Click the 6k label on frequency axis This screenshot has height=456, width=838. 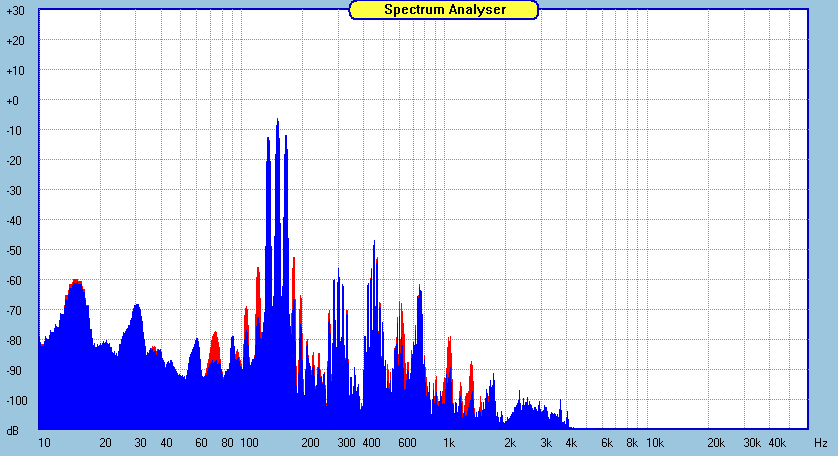607,442
